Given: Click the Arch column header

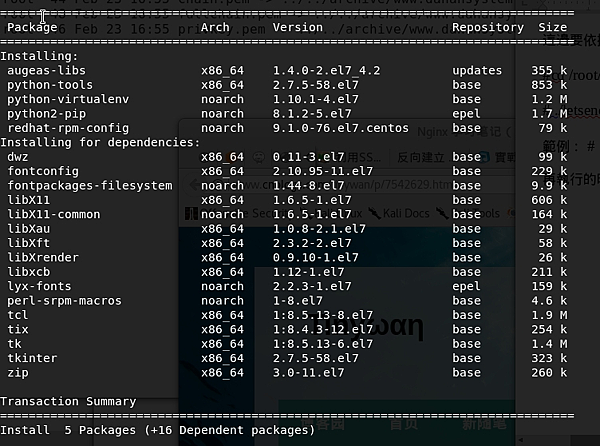Looking at the screenshot, I should [215, 28].
